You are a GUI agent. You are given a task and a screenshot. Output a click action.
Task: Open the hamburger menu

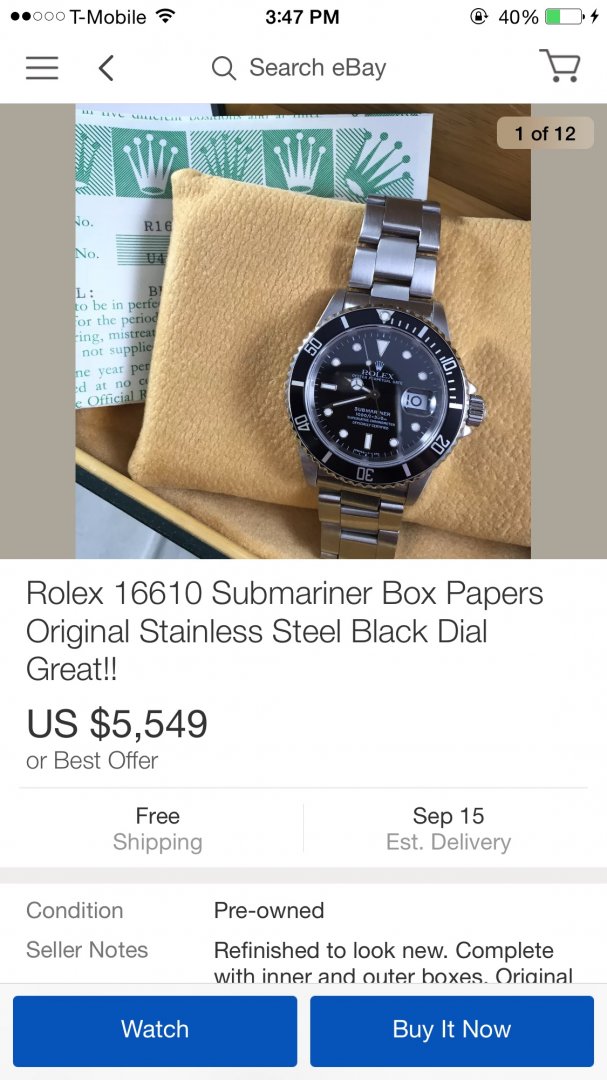[42, 68]
